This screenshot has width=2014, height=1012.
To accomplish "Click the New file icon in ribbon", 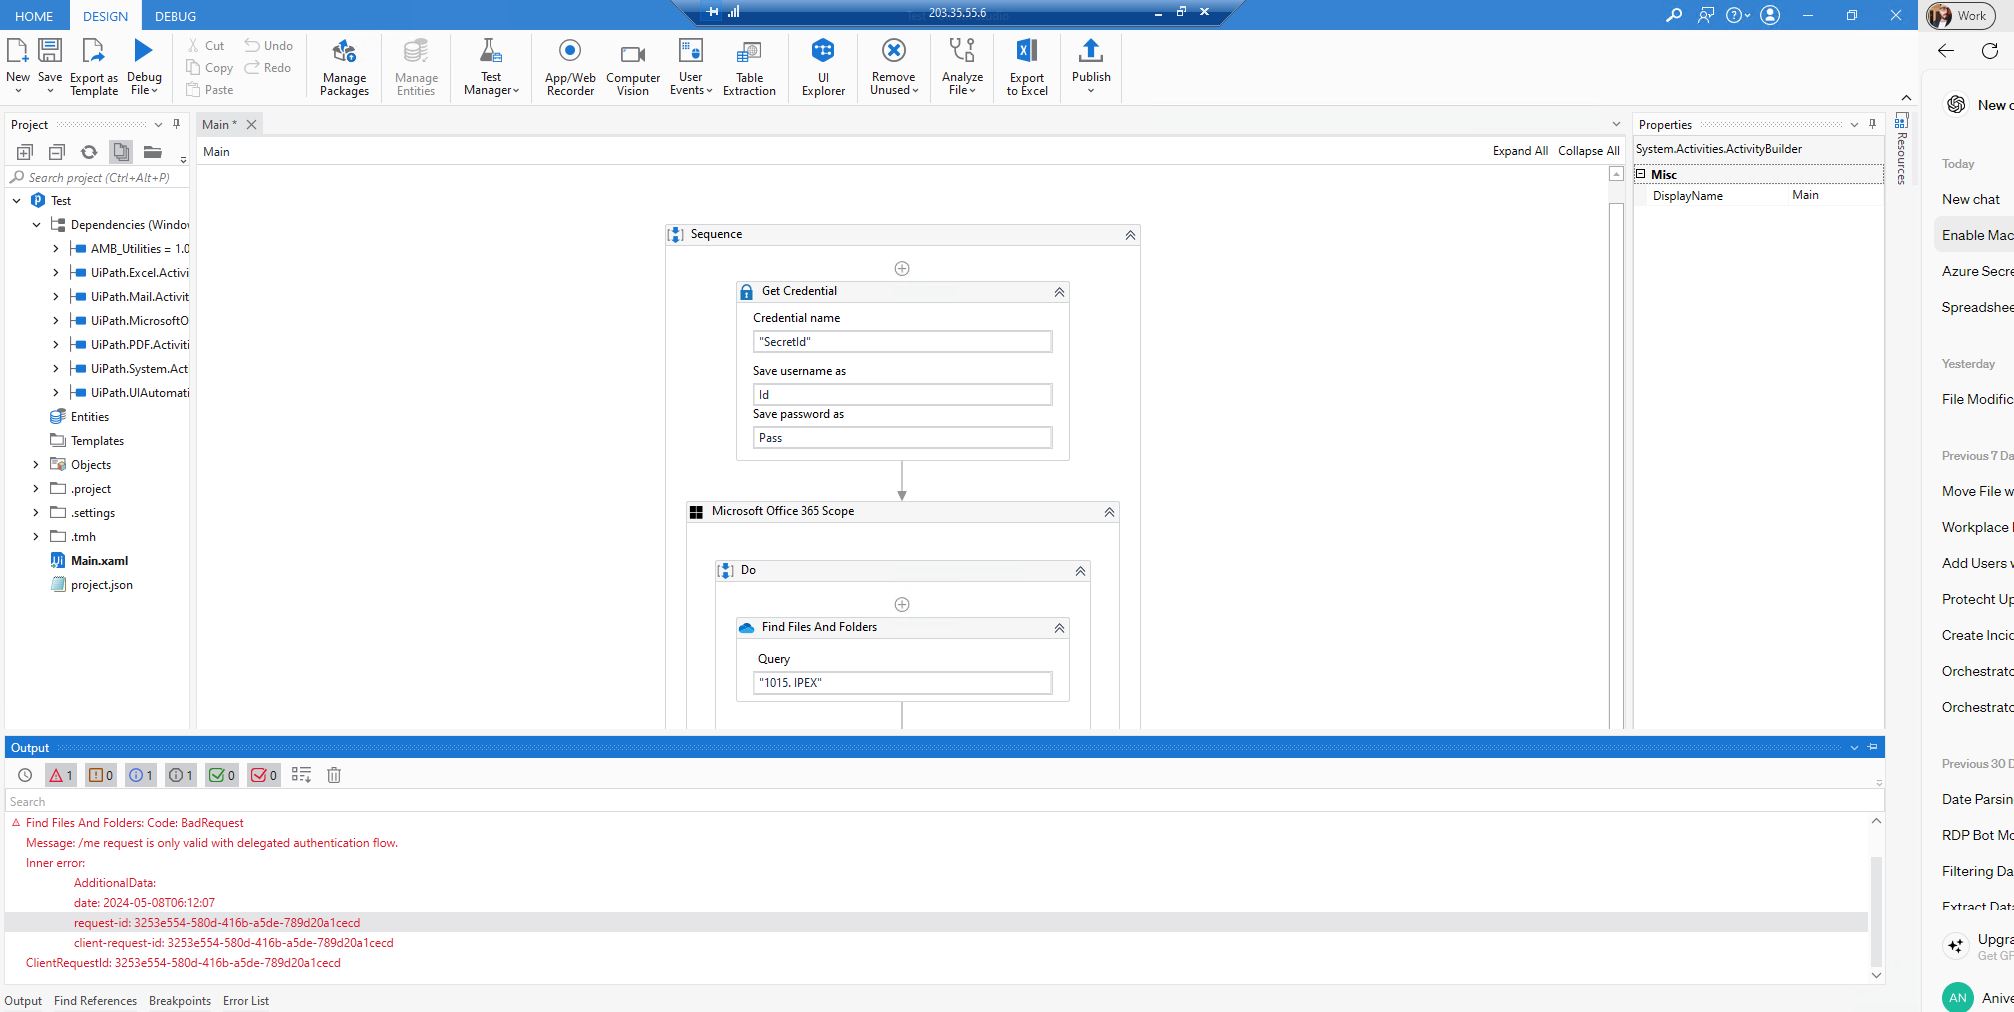I will coord(18,50).
